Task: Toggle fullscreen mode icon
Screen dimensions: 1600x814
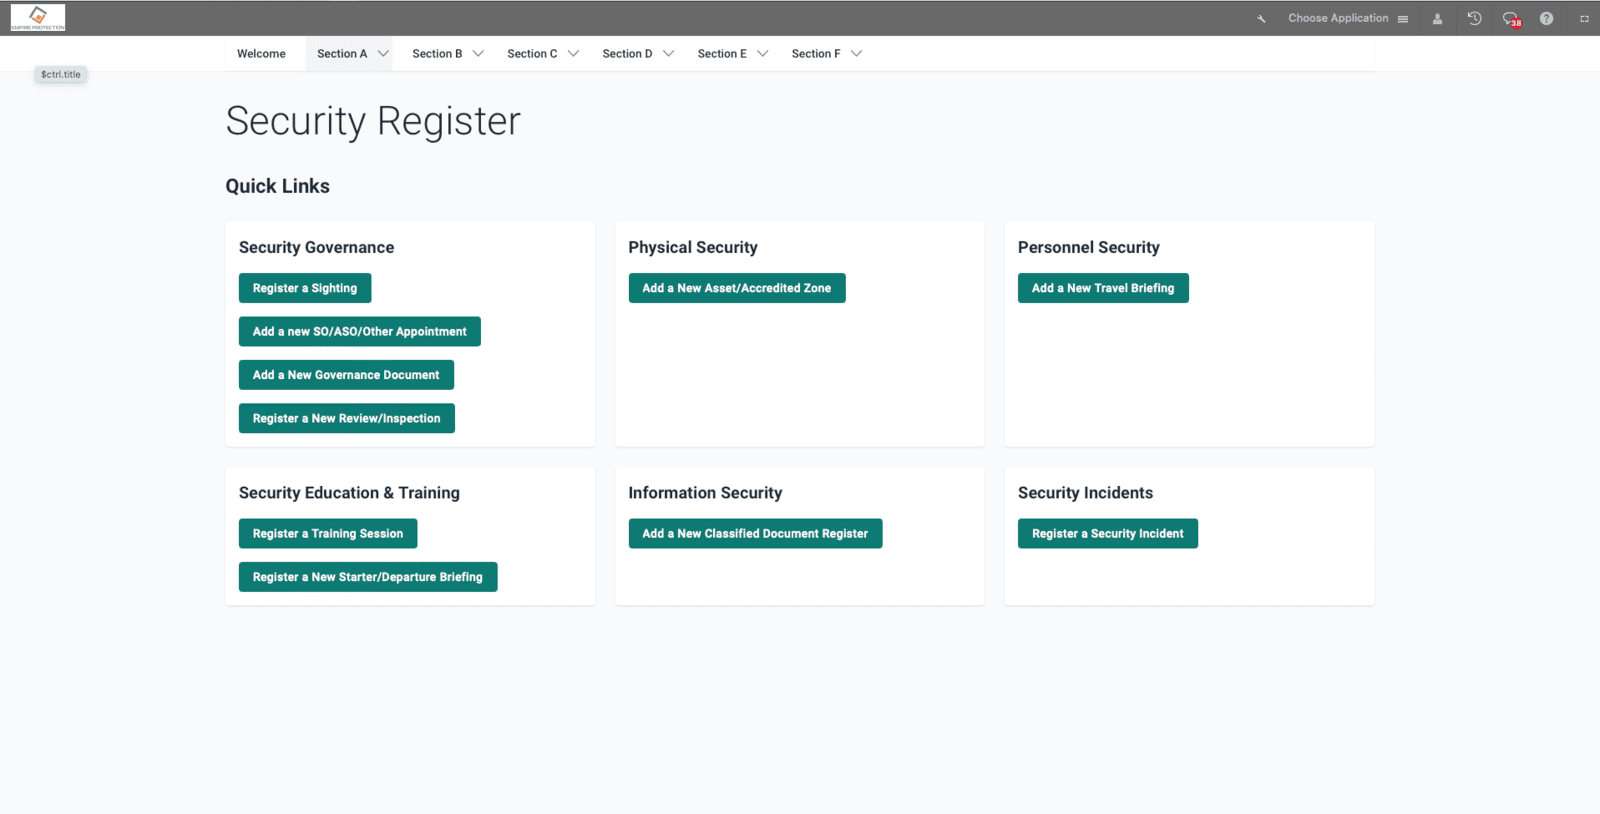Action: point(1584,18)
